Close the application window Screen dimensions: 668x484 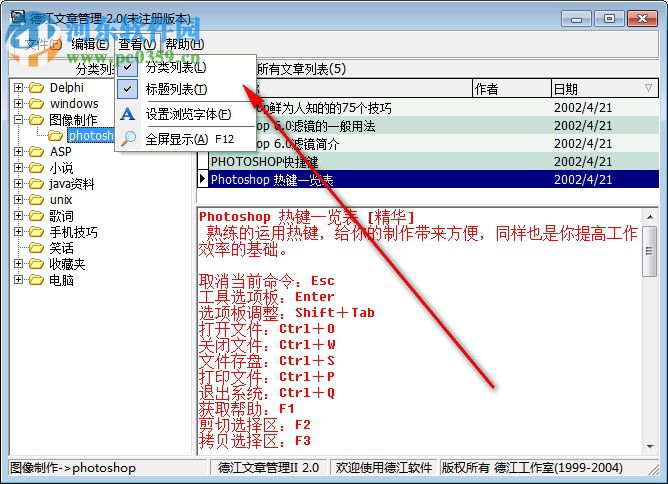[642, 19]
